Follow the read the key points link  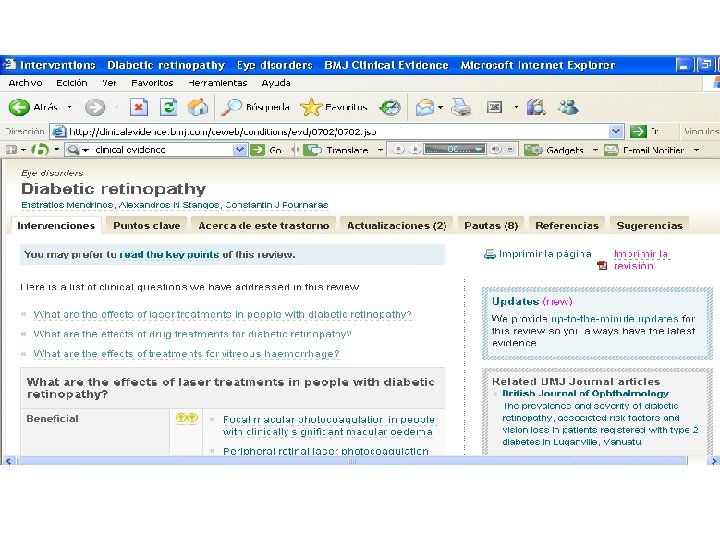click(x=169, y=254)
